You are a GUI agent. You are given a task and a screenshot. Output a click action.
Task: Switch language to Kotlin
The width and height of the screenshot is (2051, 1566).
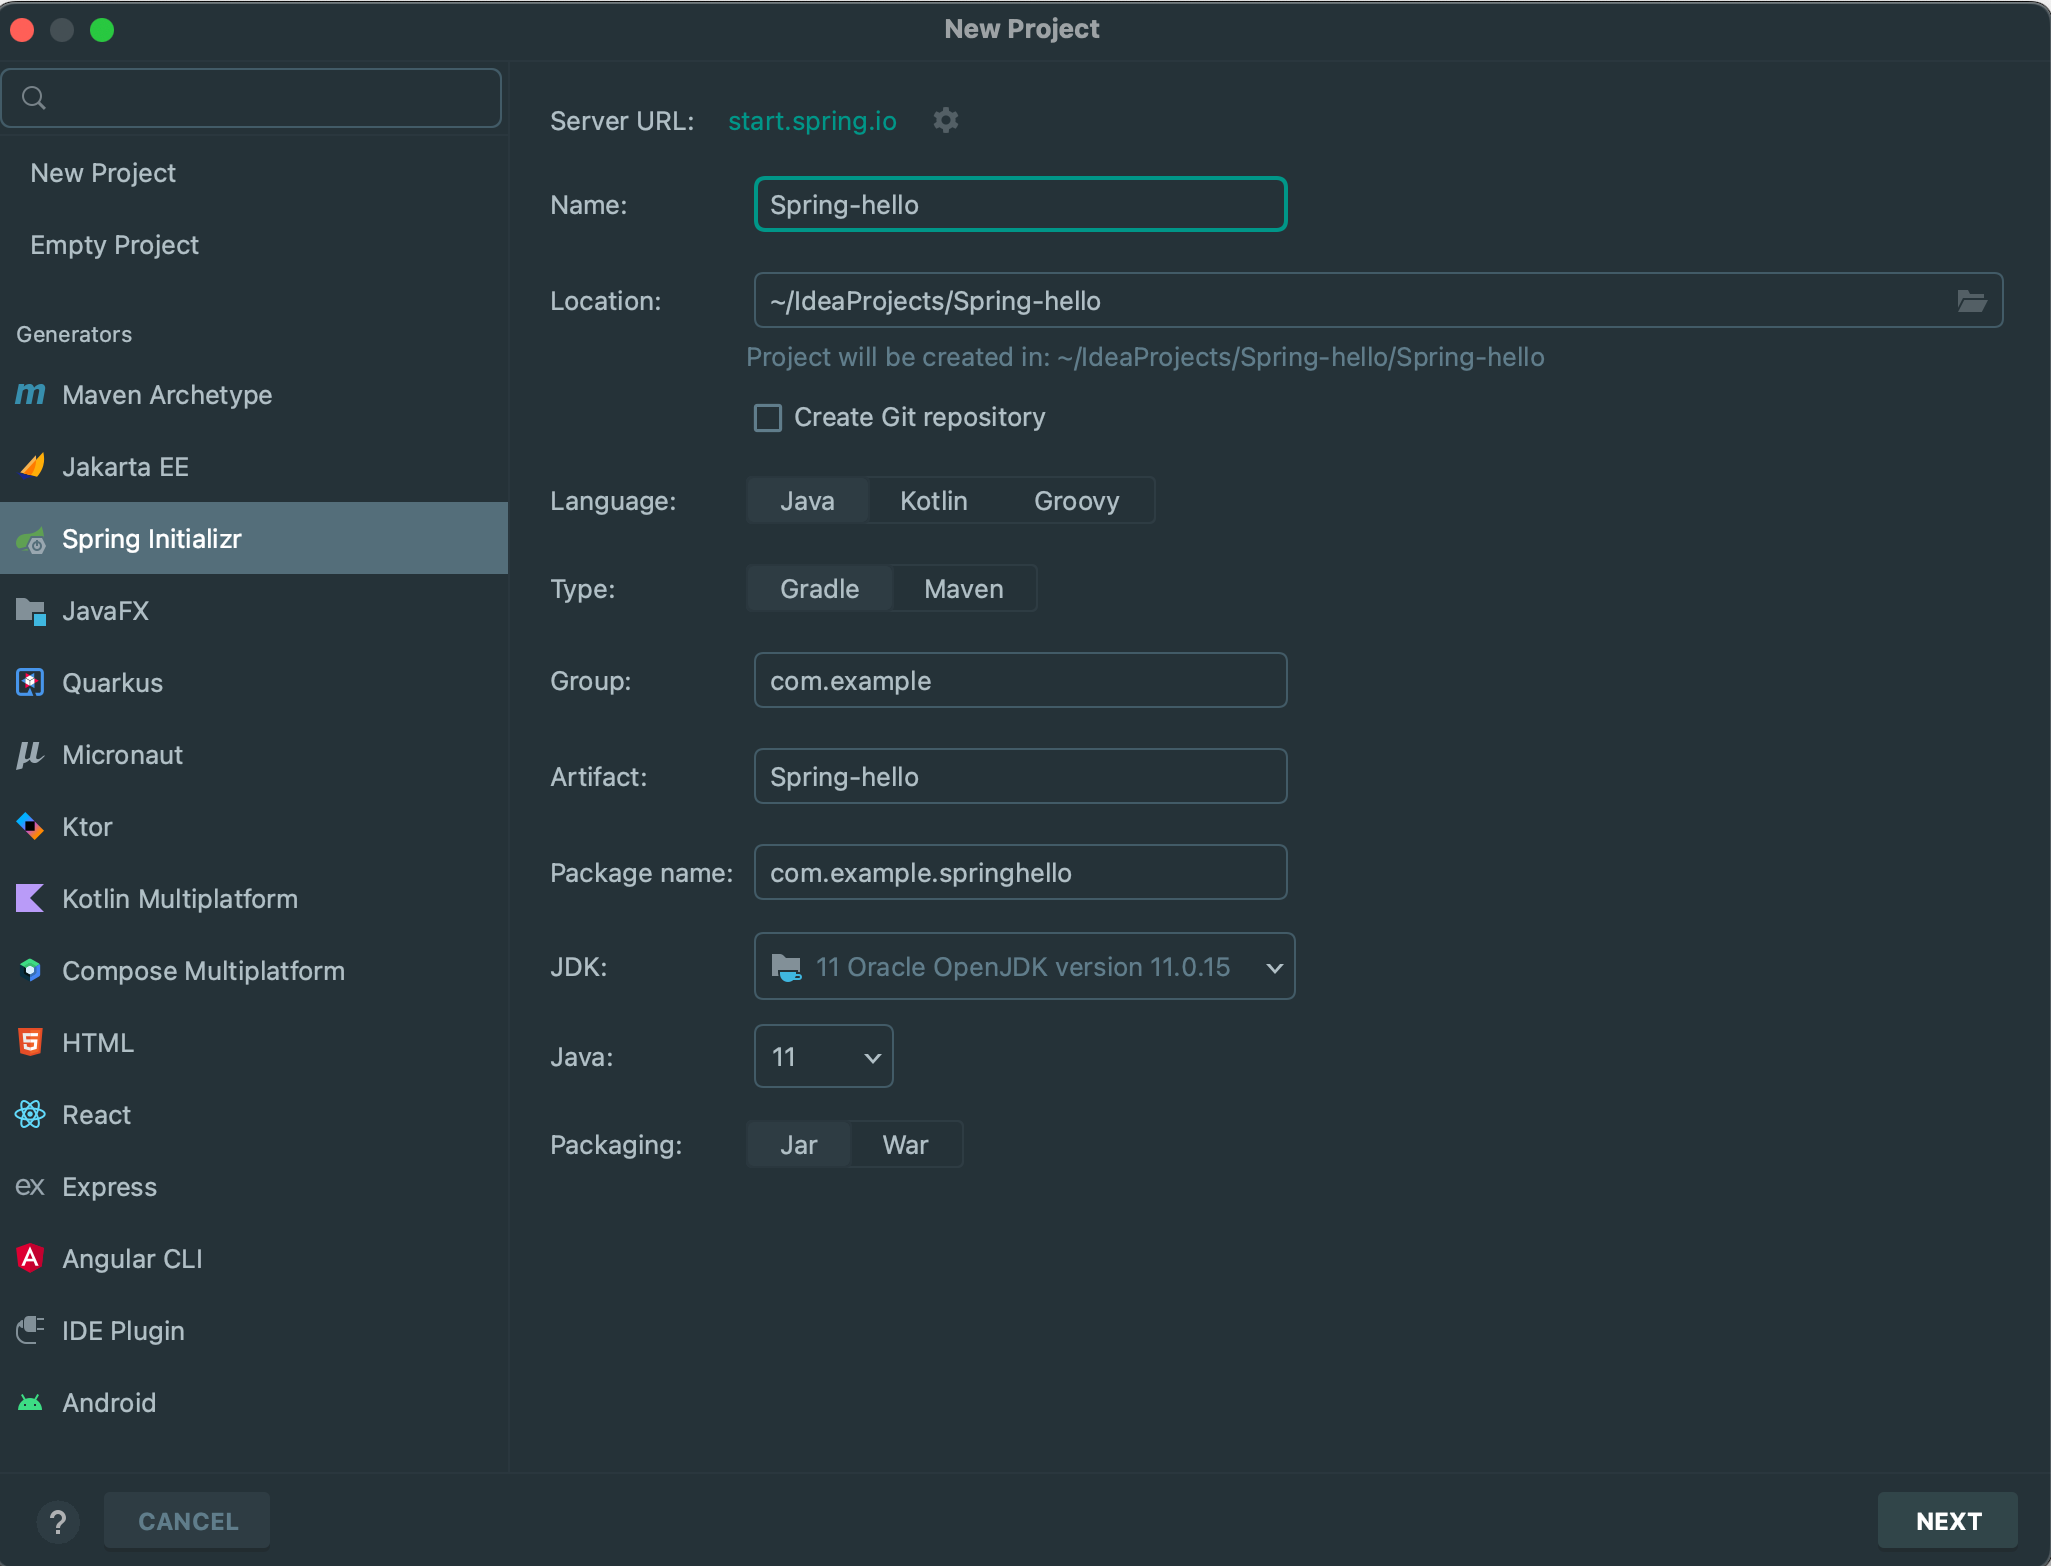pos(933,501)
